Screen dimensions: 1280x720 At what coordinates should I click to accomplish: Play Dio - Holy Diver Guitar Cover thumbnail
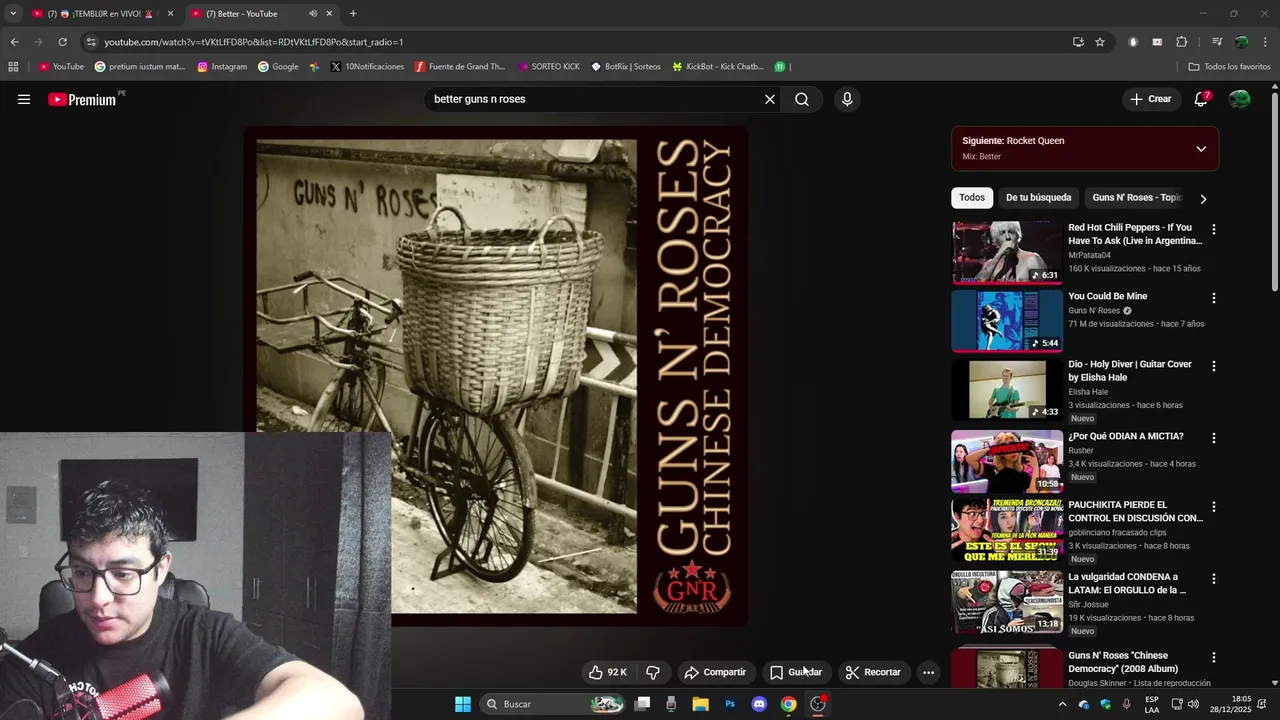(1006, 389)
